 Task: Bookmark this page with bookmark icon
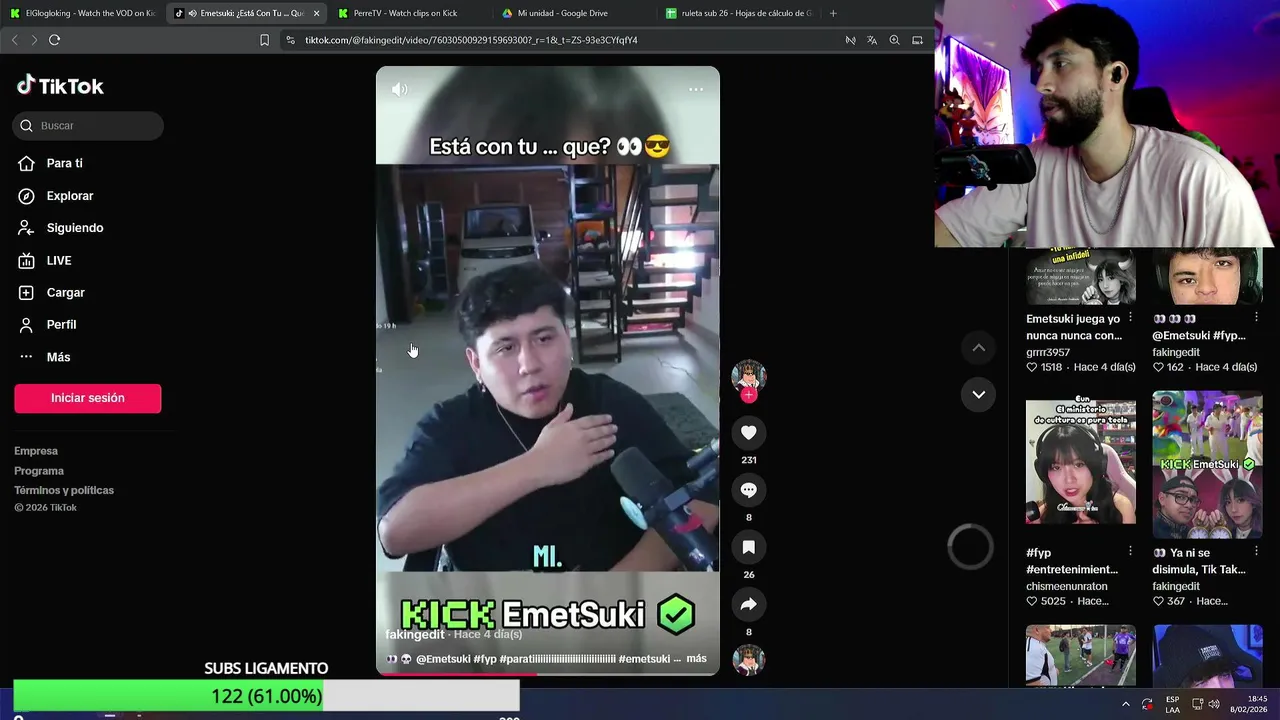[x=264, y=40]
